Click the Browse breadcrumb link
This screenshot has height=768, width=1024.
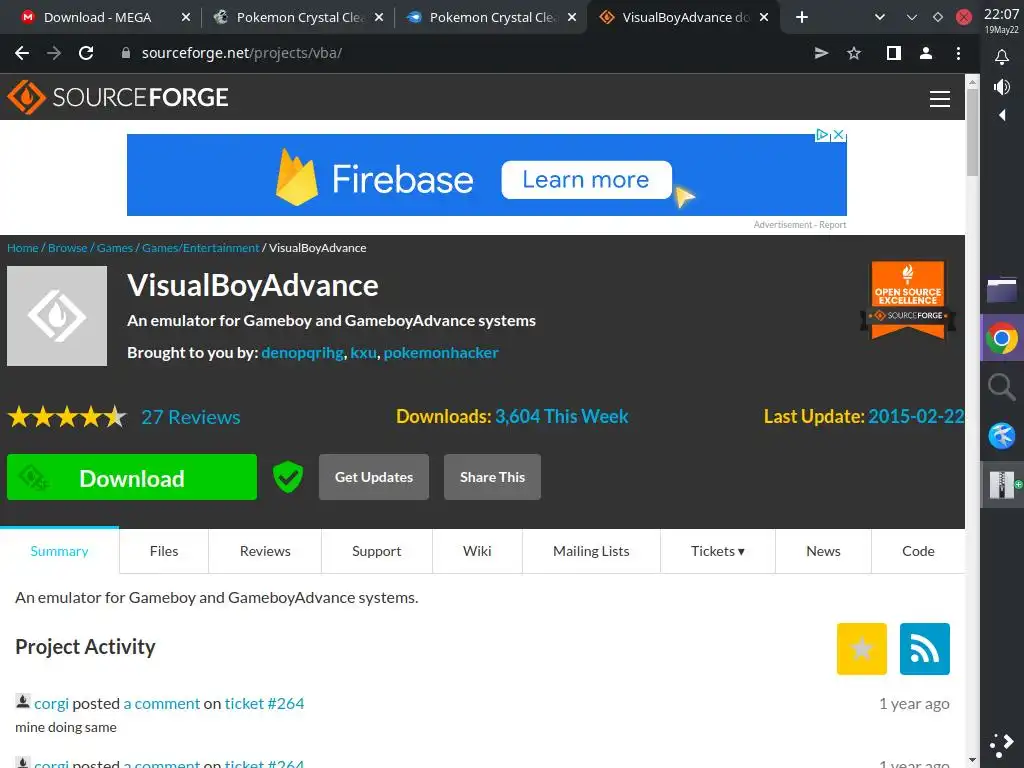point(67,248)
